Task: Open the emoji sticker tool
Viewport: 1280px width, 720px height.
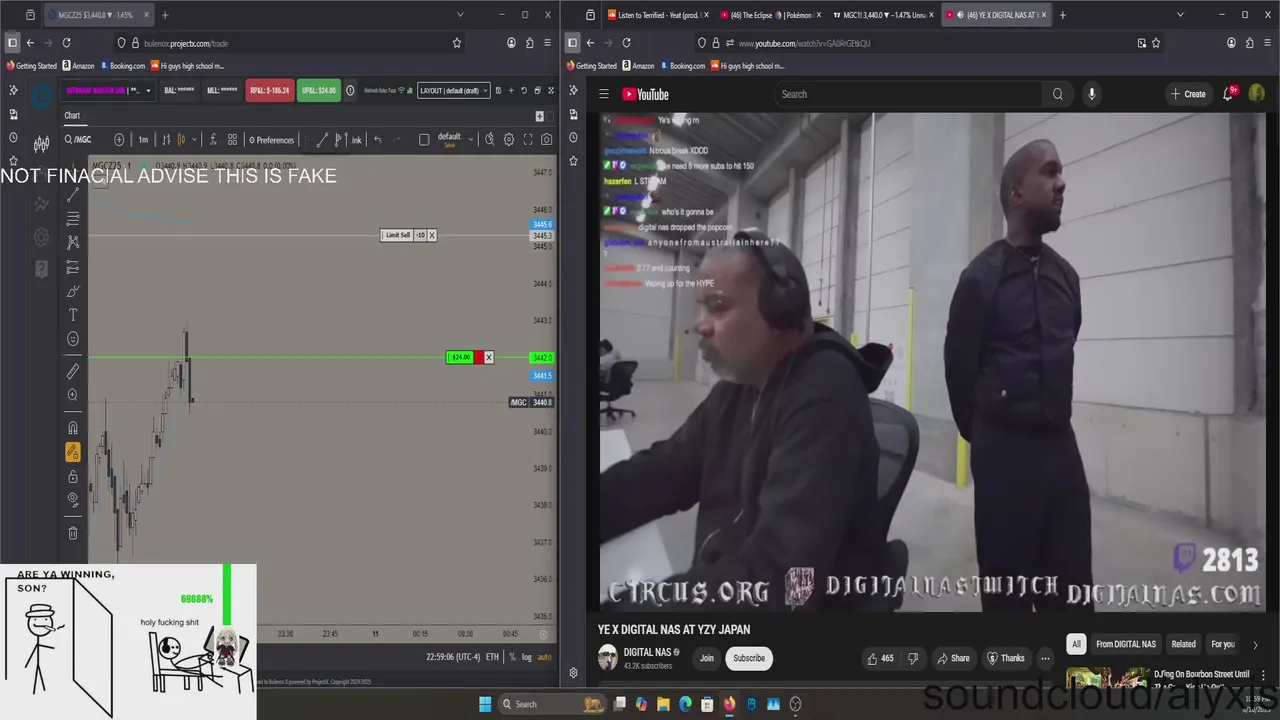Action: pos(73,339)
